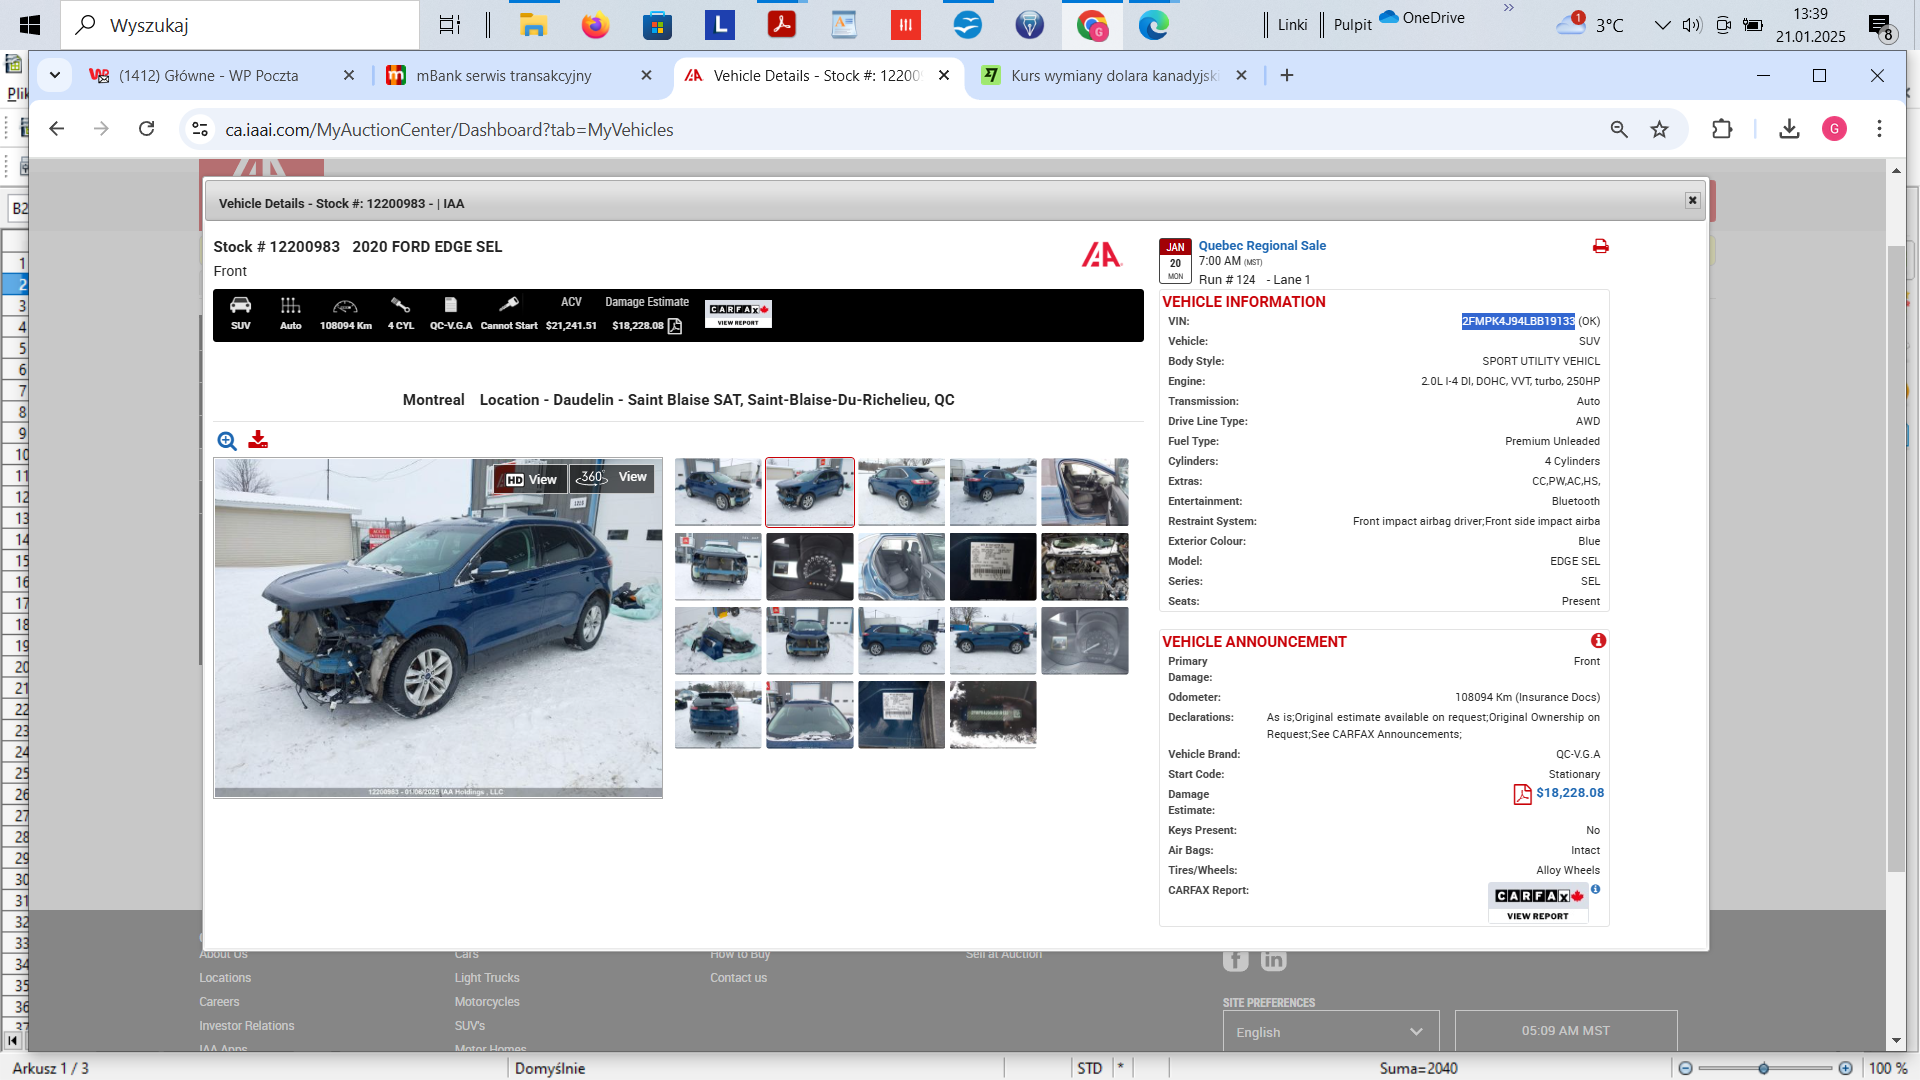The height and width of the screenshot is (1080, 1920).
Task: Select spreadsheet row header 10
Action: [x=15, y=455]
